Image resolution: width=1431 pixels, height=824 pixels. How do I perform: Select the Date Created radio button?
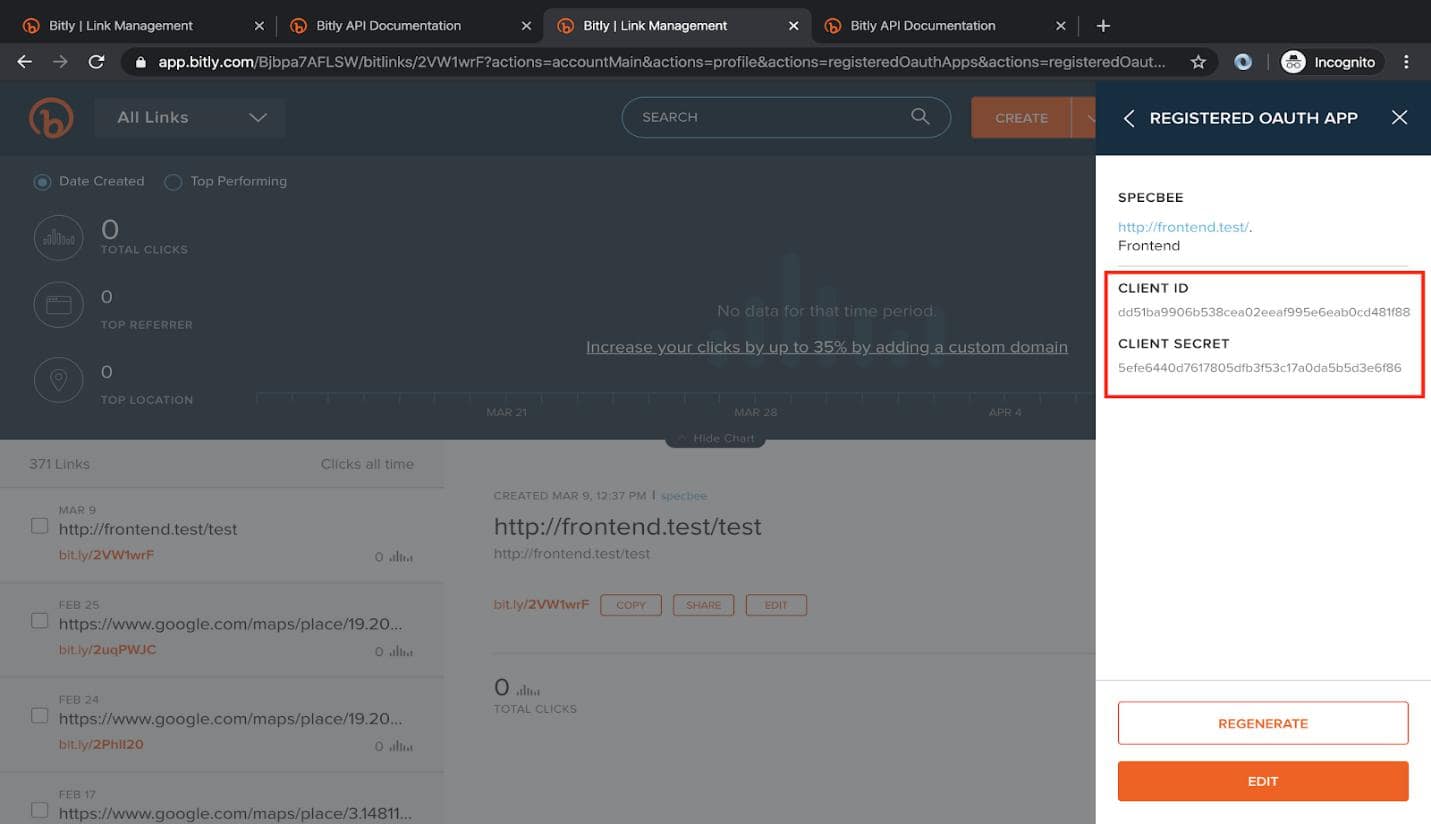(x=42, y=182)
